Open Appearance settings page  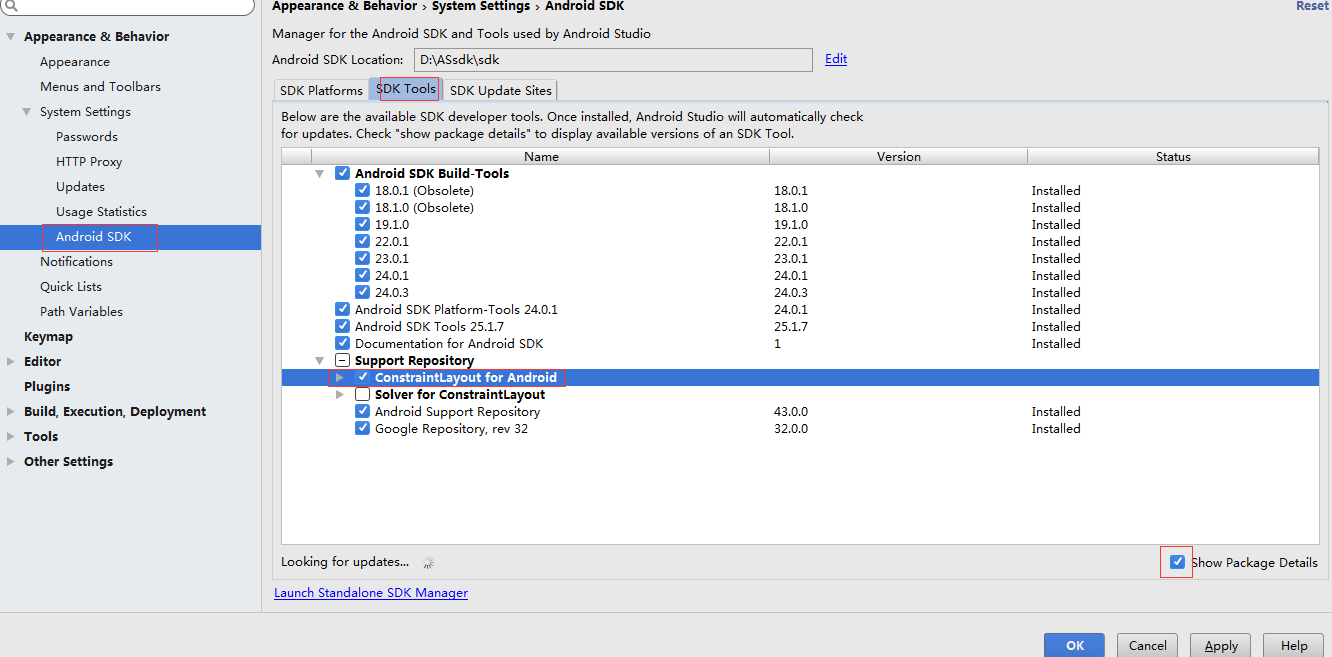75,62
